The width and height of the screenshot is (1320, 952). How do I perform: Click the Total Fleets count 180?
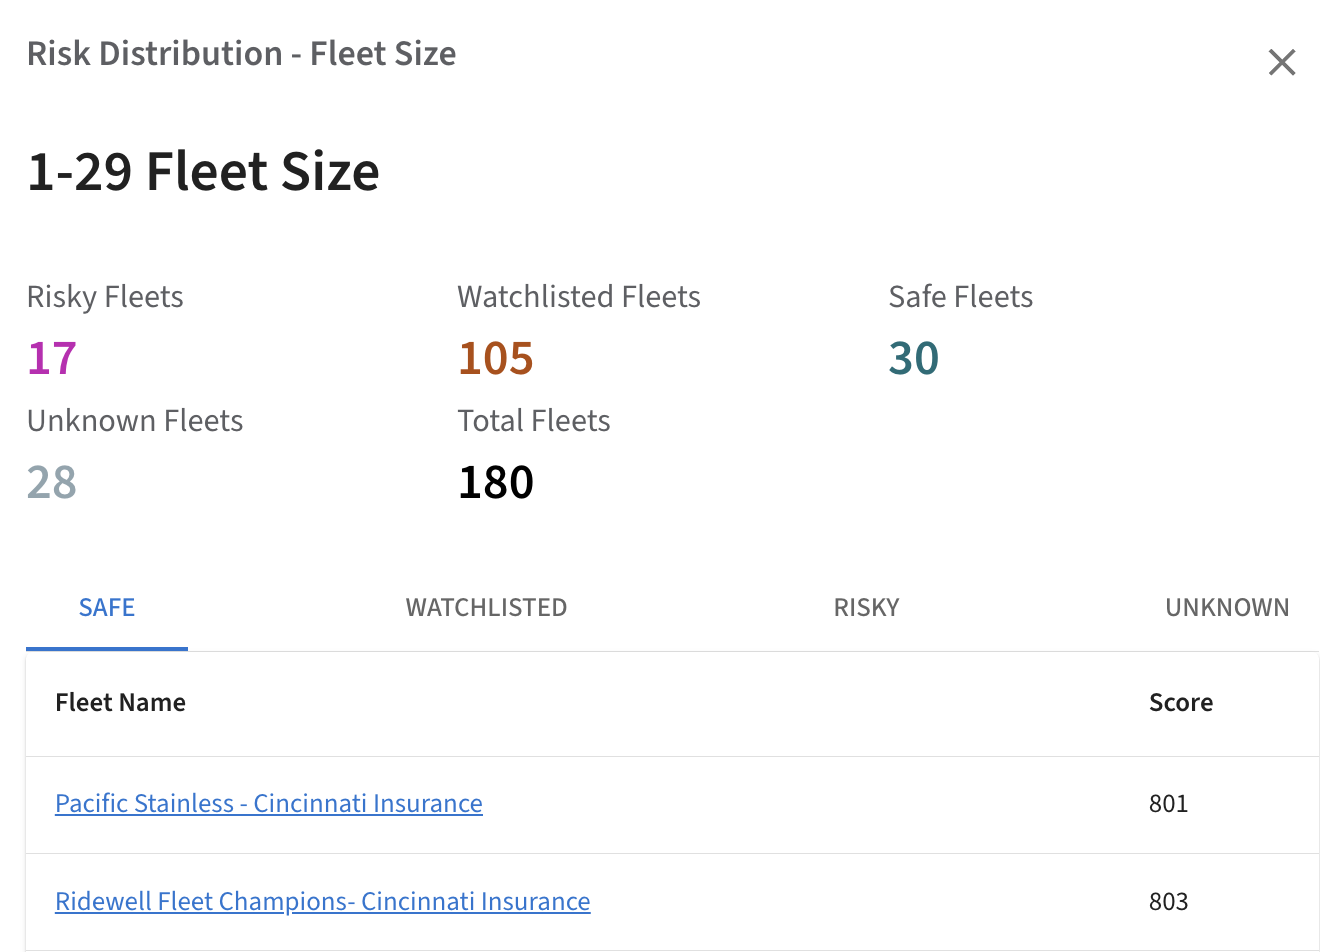496,483
